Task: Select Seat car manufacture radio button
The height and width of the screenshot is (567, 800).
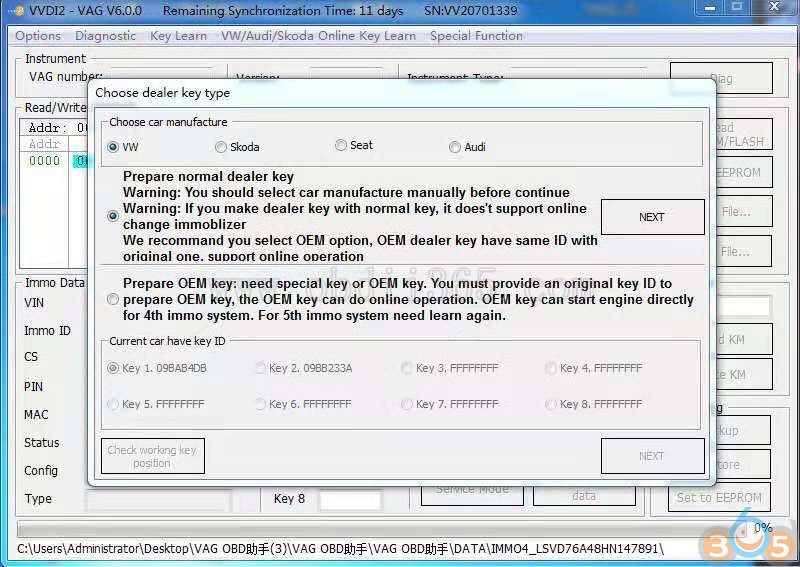Action: pyautogui.click(x=340, y=145)
